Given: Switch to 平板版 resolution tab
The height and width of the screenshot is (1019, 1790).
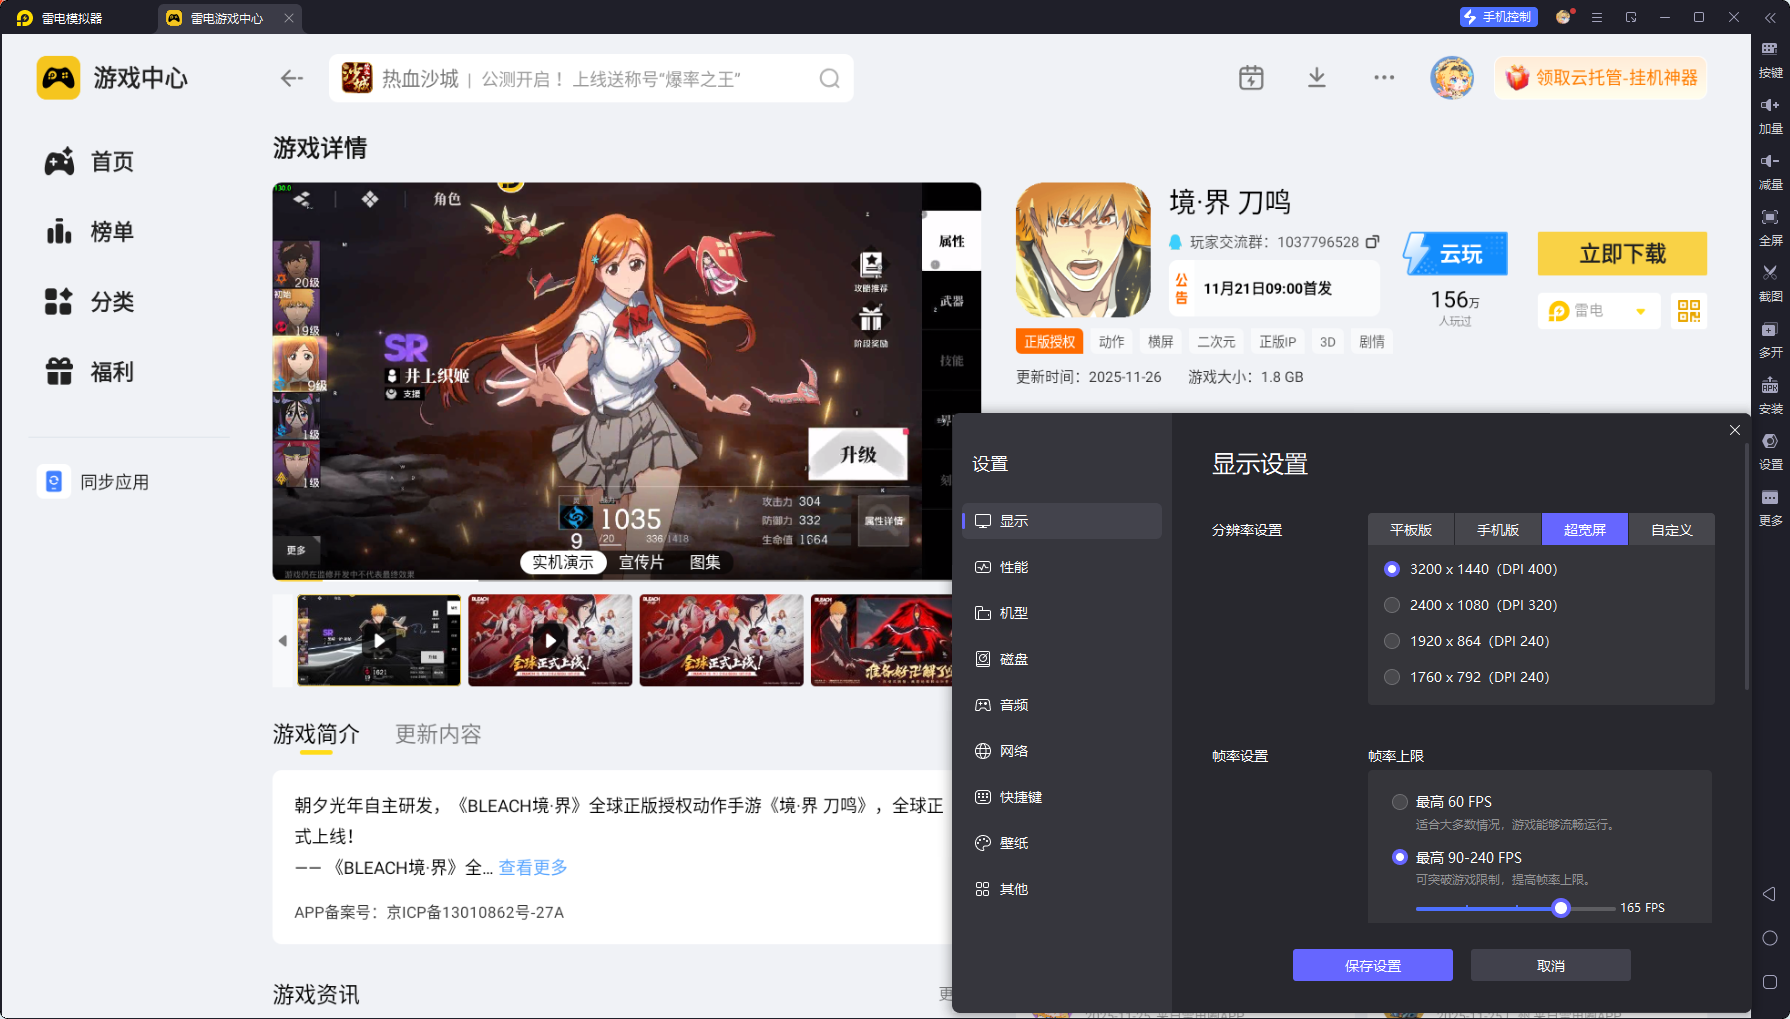Looking at the screenshot, I should click(1411, 530).
